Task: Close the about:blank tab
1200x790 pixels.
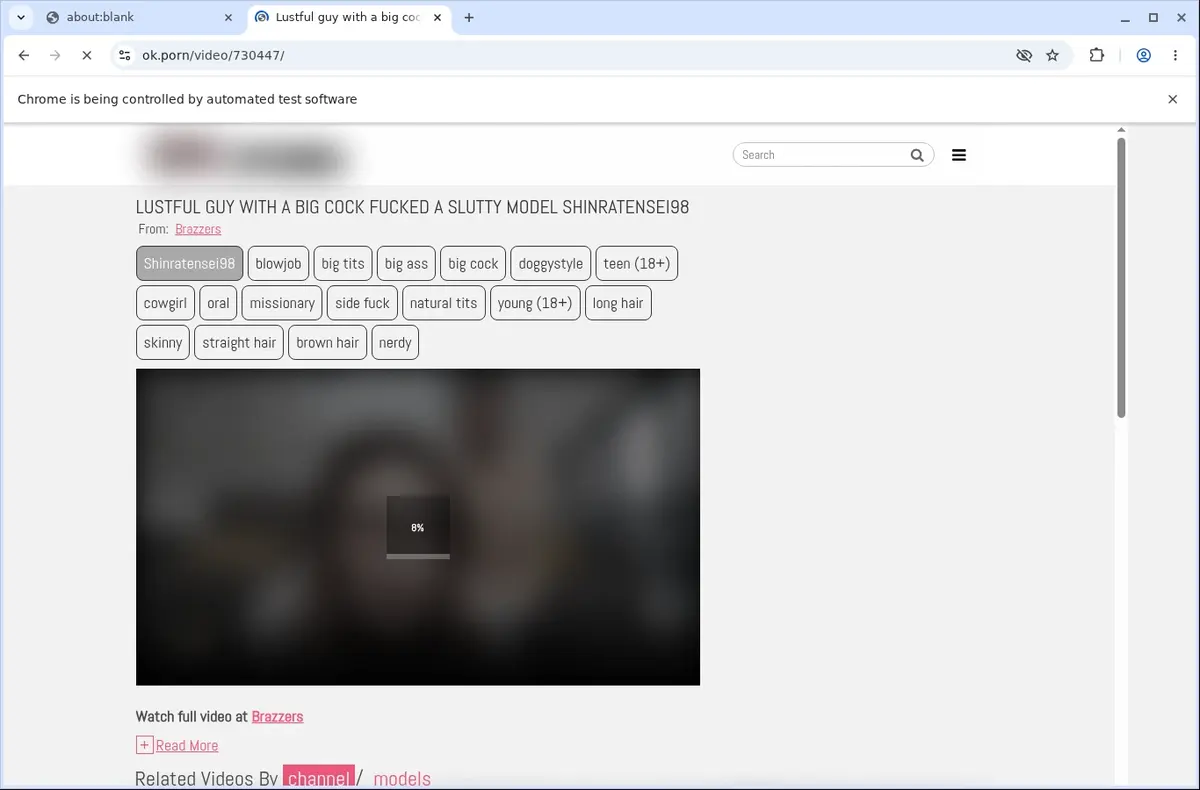Action: (229, 17)
